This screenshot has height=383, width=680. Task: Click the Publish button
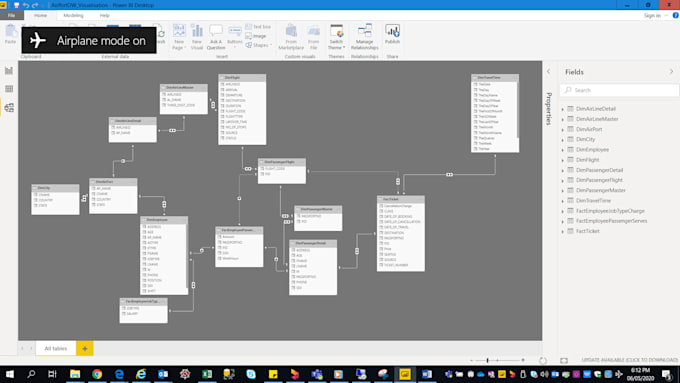[x=392, y=35]
